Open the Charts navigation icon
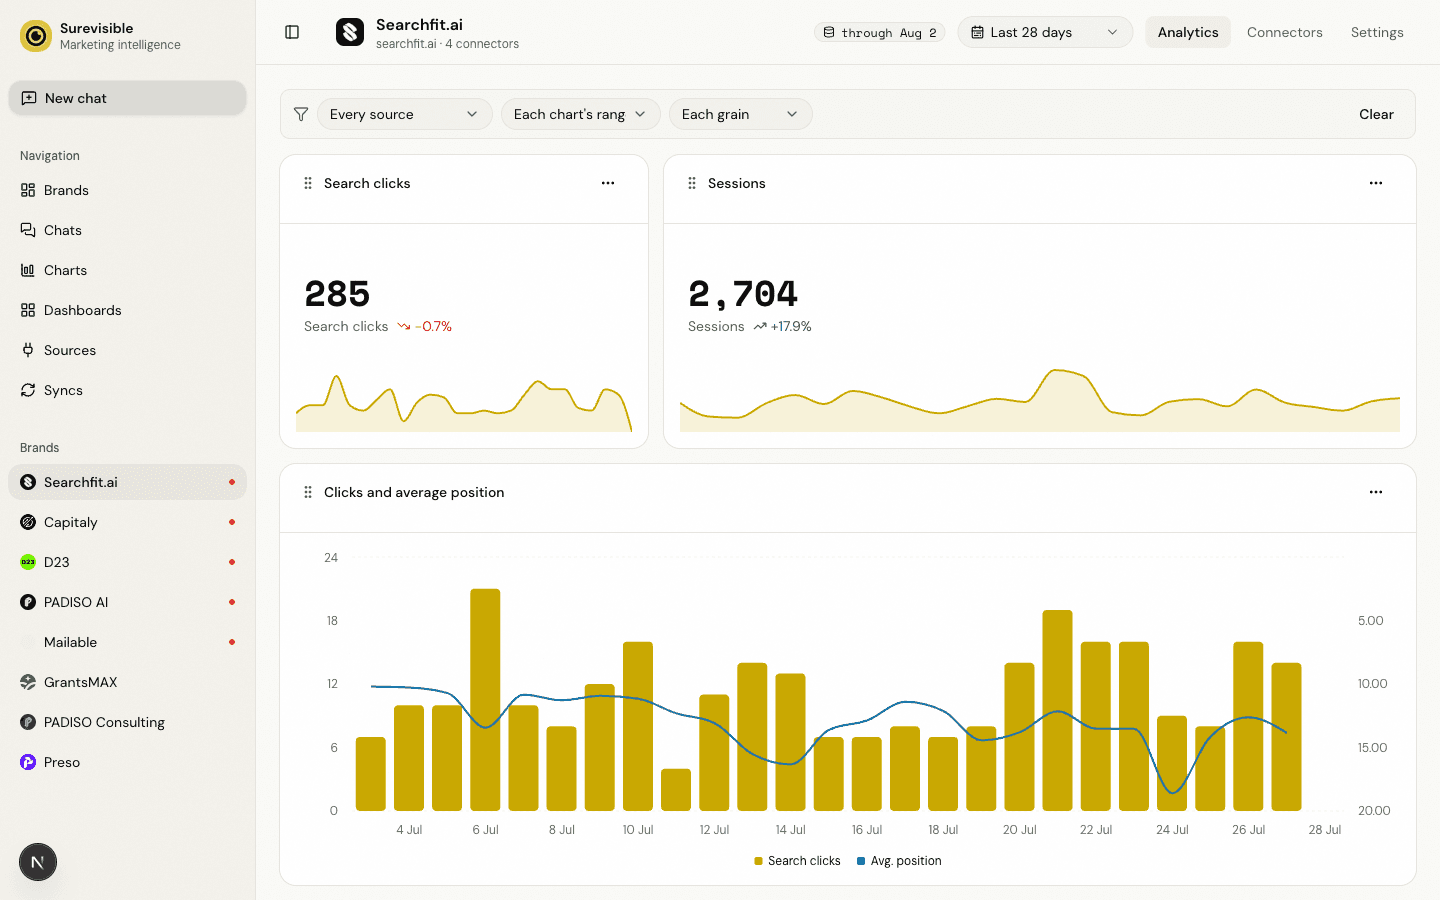 click(x=28, y=270)
